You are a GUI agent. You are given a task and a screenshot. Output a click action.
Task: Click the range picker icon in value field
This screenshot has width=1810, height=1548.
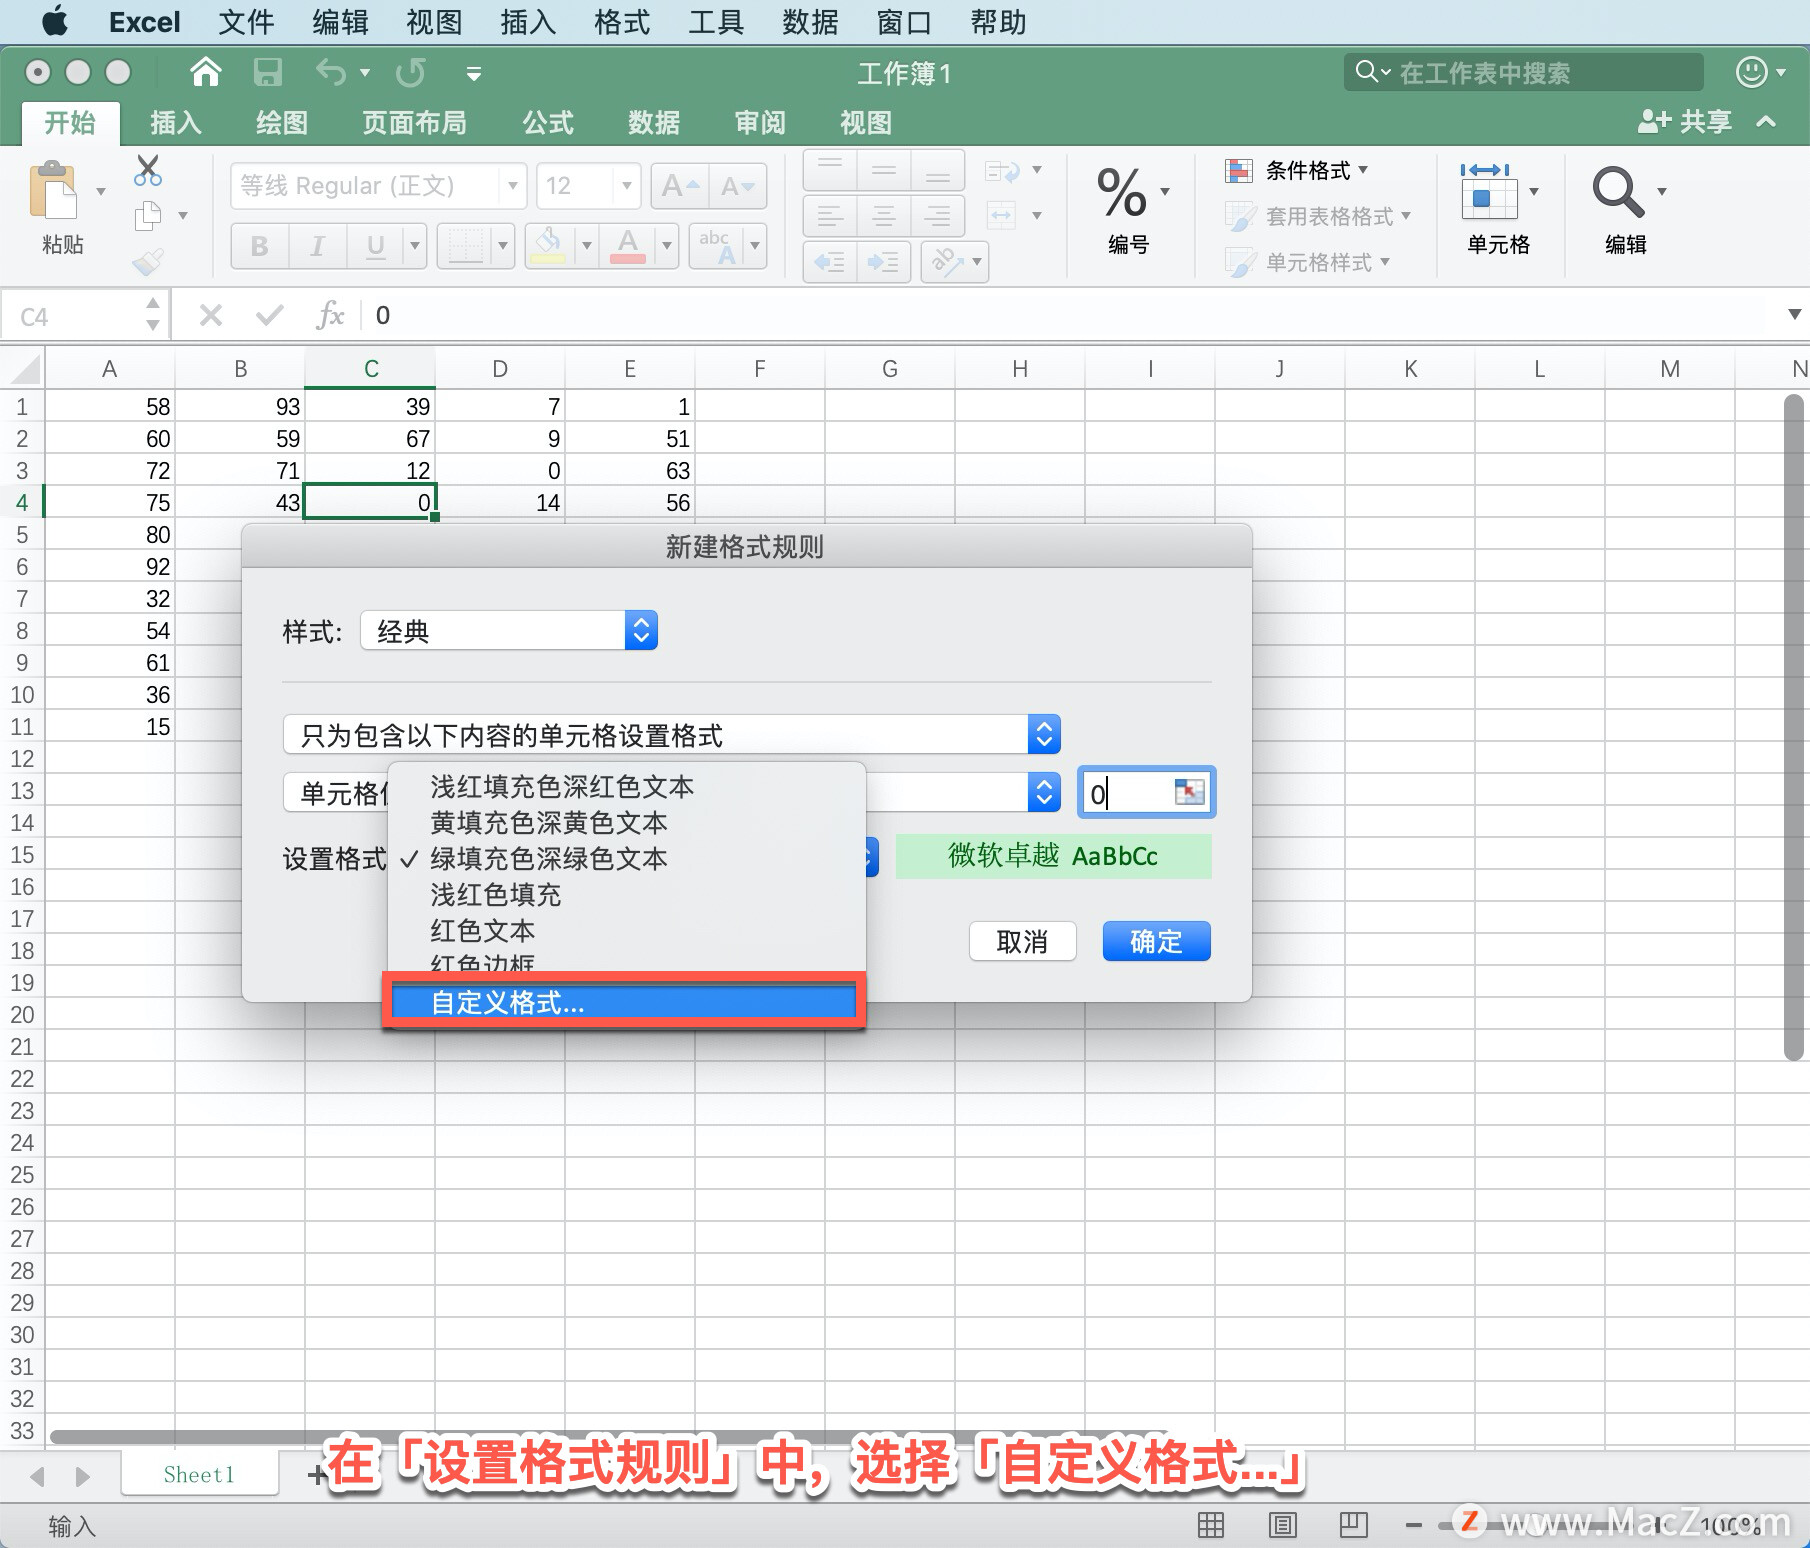tap(1189, 792)
